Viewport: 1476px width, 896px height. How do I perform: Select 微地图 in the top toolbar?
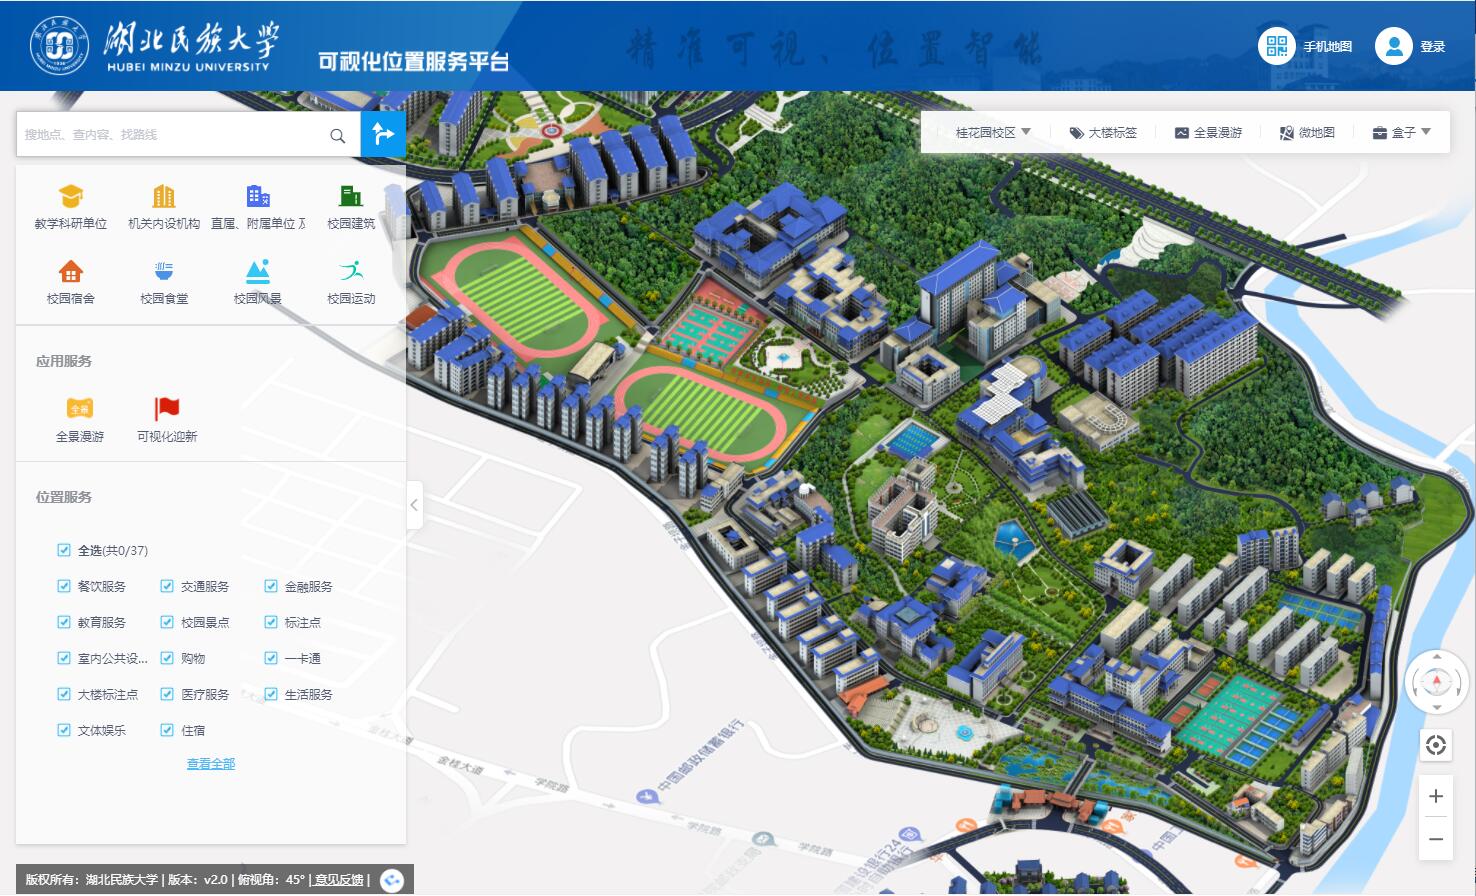tap(1307, 132)
